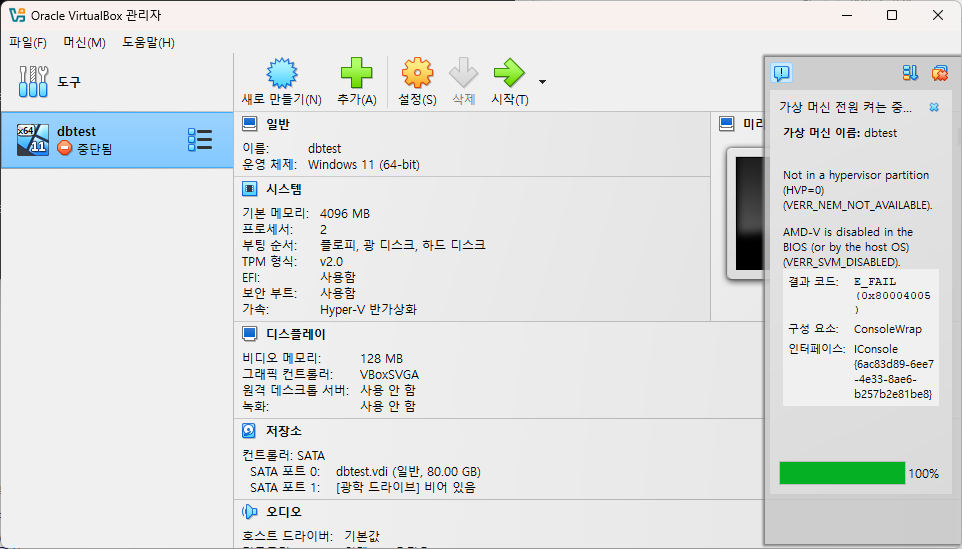Click the 128 MB video memory value

(382, 358)
